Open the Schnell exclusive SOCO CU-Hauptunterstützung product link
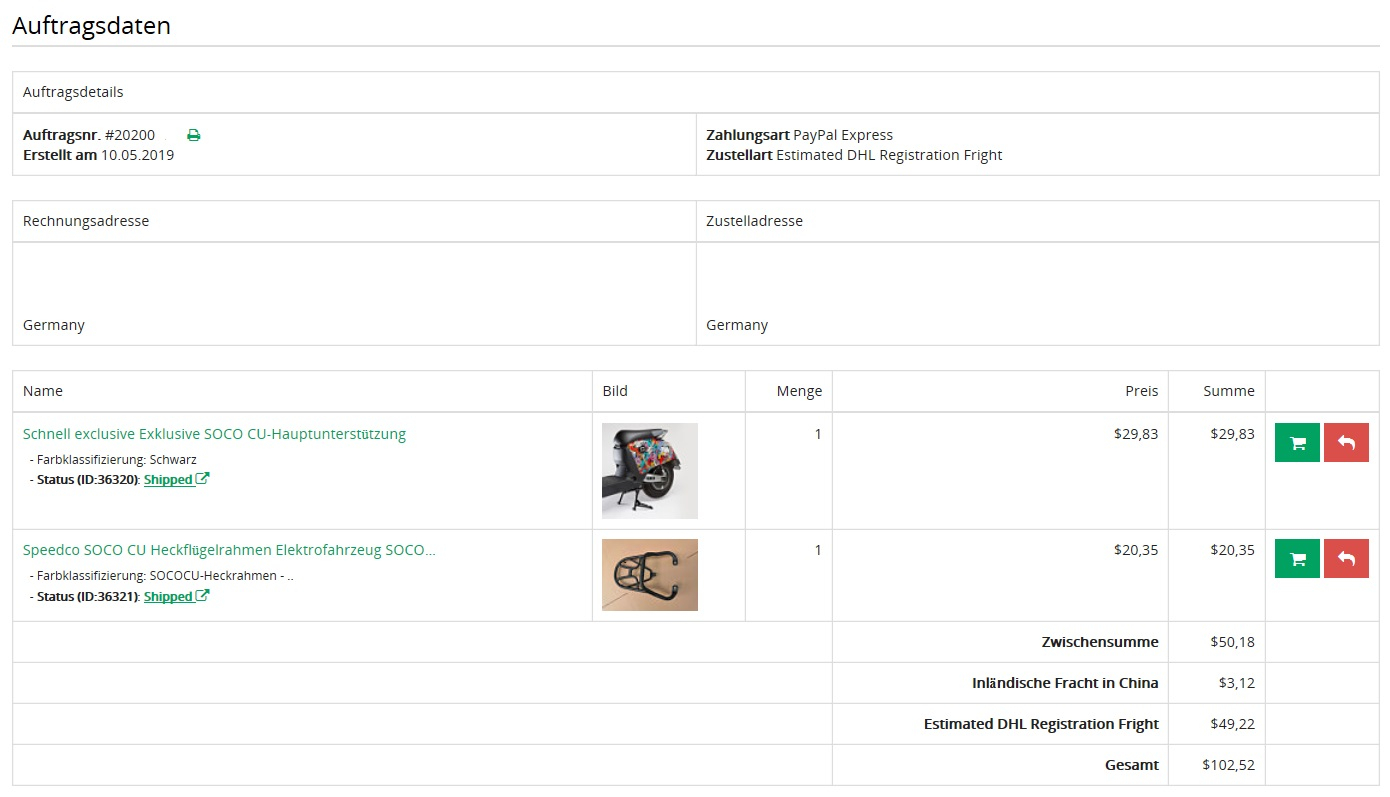 point(214,434)
